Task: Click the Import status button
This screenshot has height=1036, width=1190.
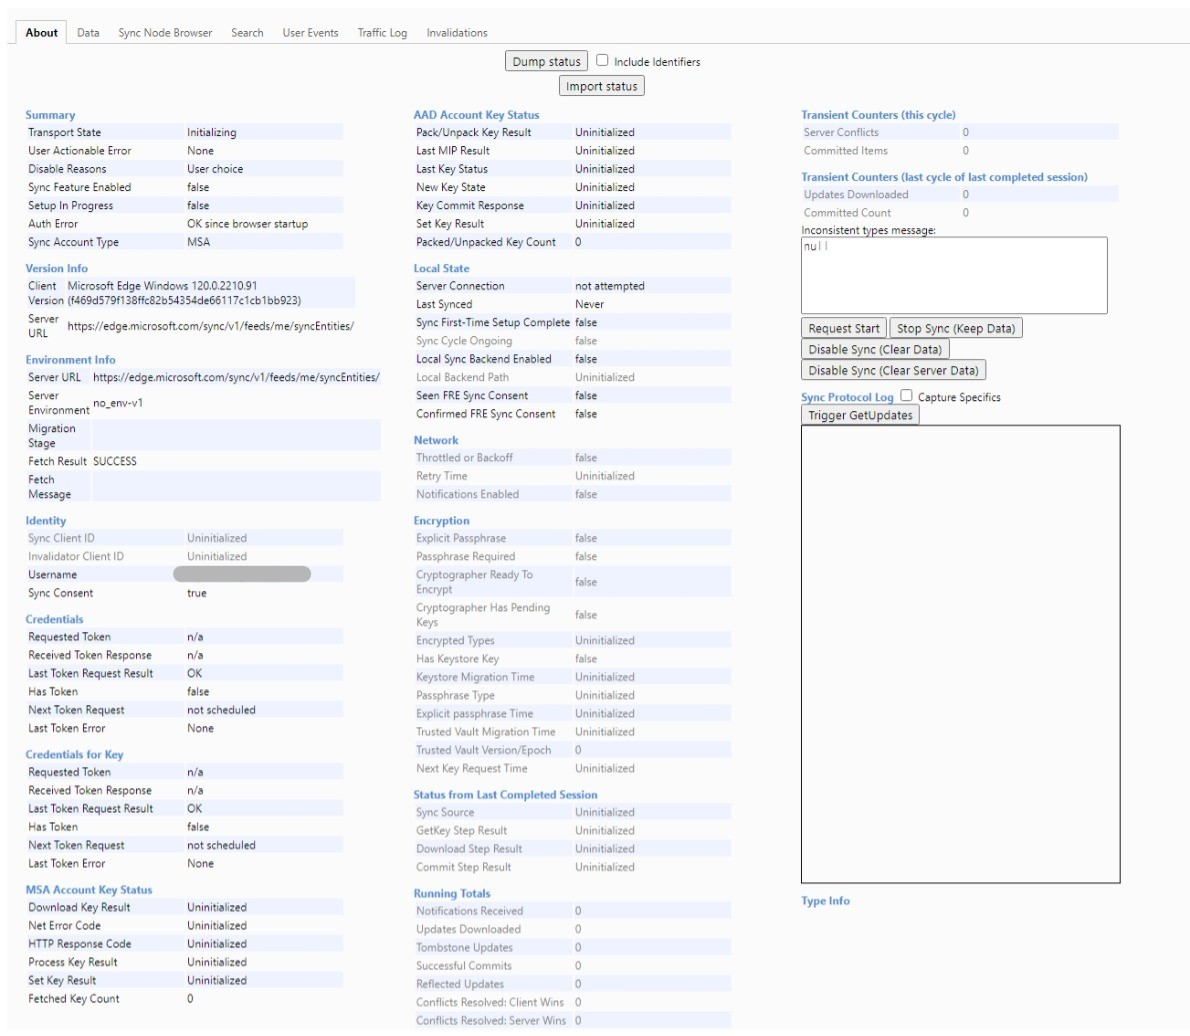Action: point(601,86)
